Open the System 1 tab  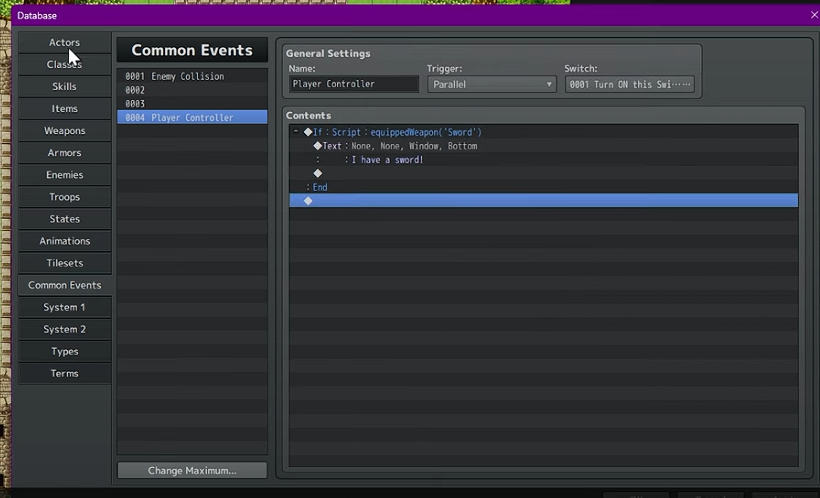coord(64,307)
